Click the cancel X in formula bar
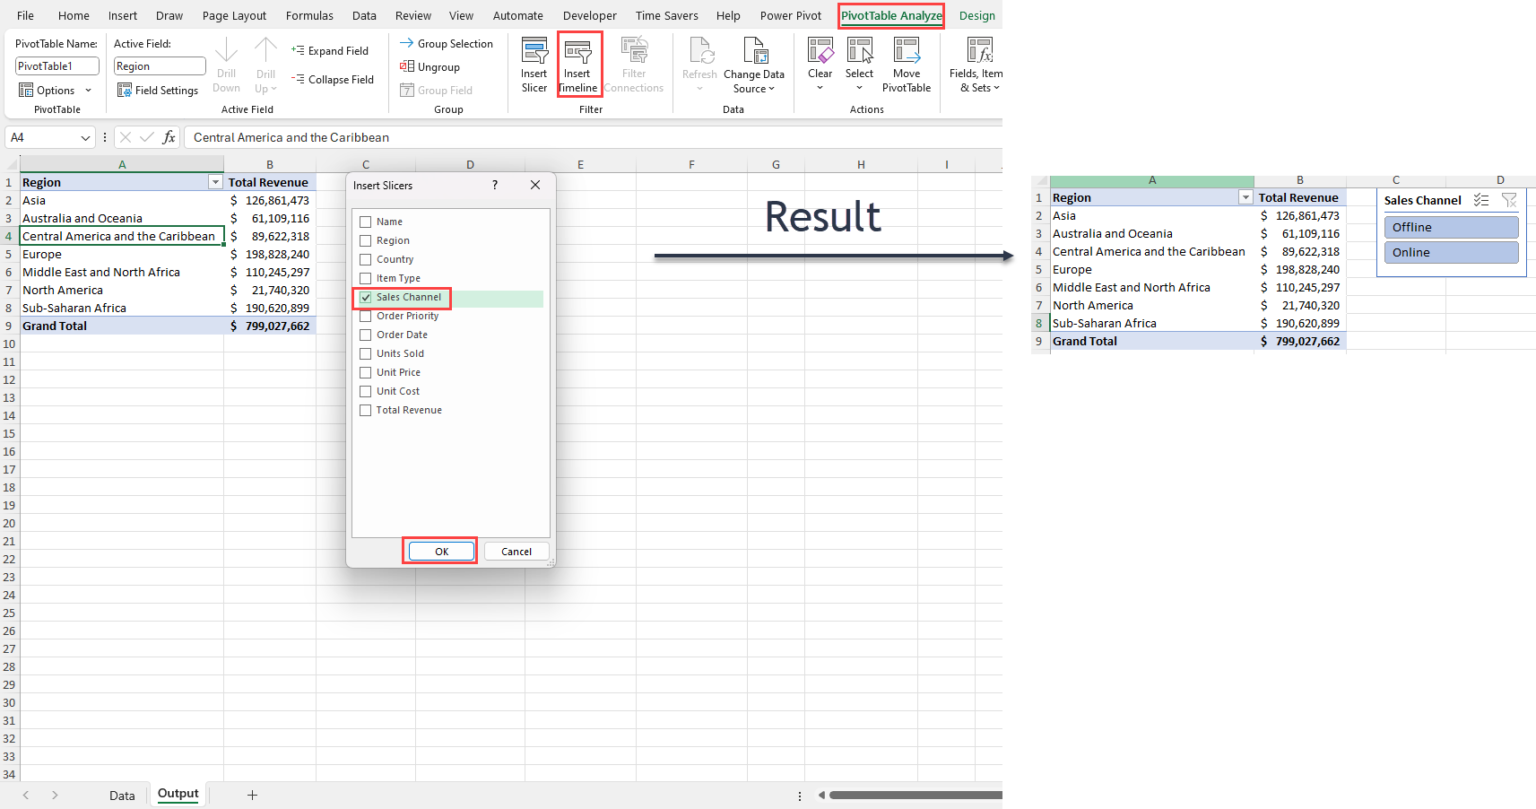This screenshot has height=809, width=1536. [x=125, y=137]
